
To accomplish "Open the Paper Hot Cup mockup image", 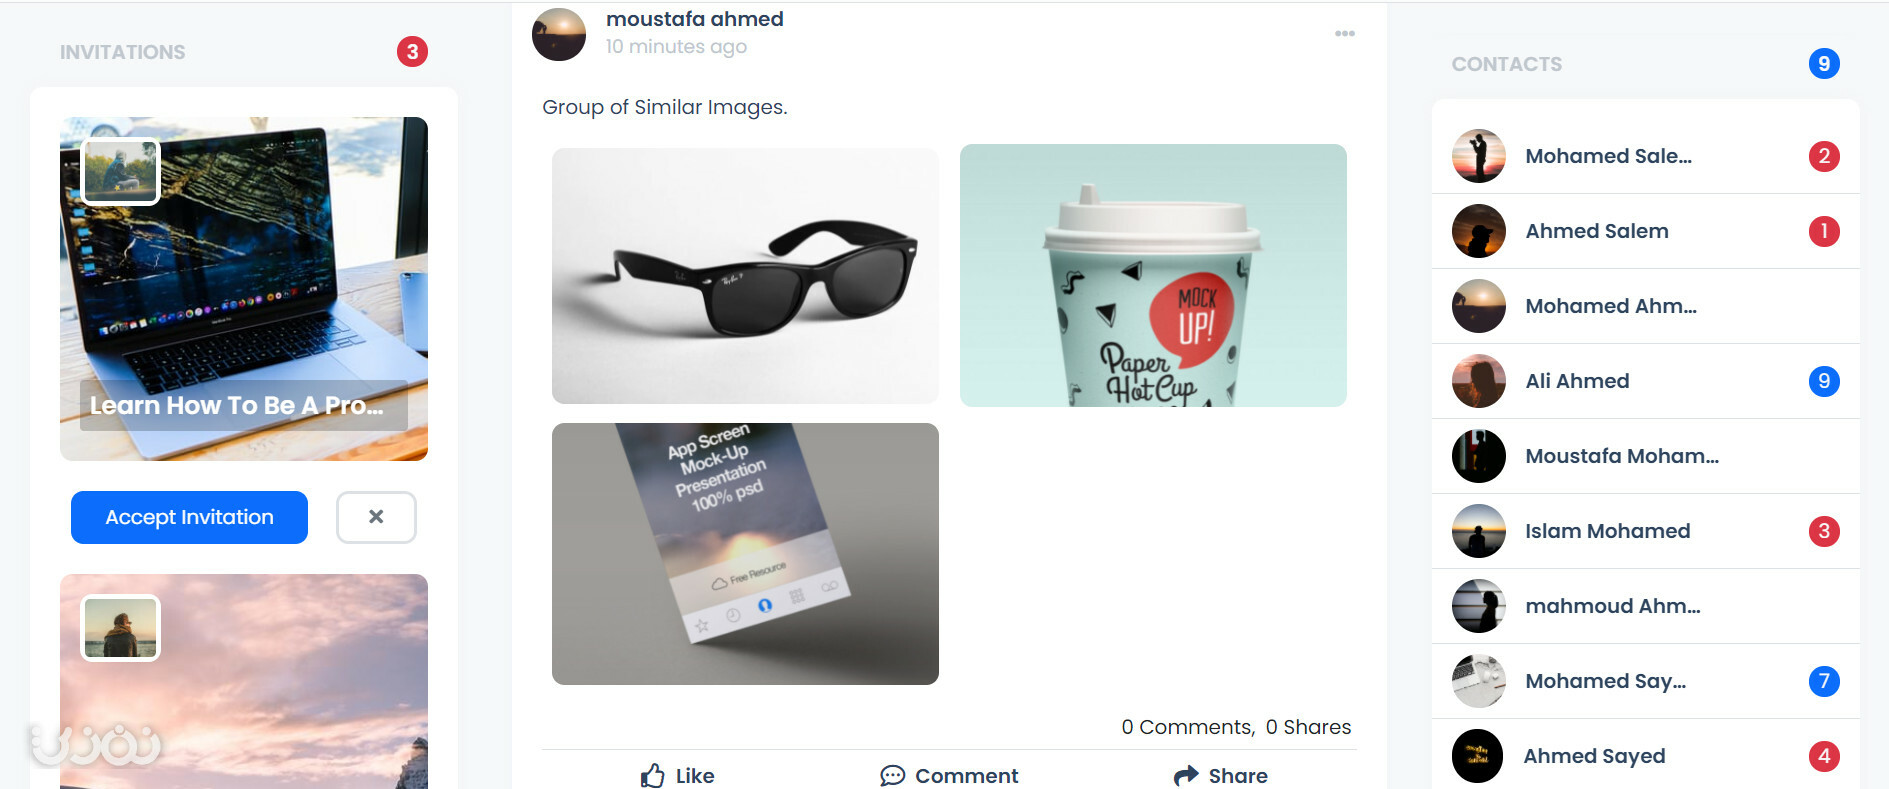I will [1153, 275].
